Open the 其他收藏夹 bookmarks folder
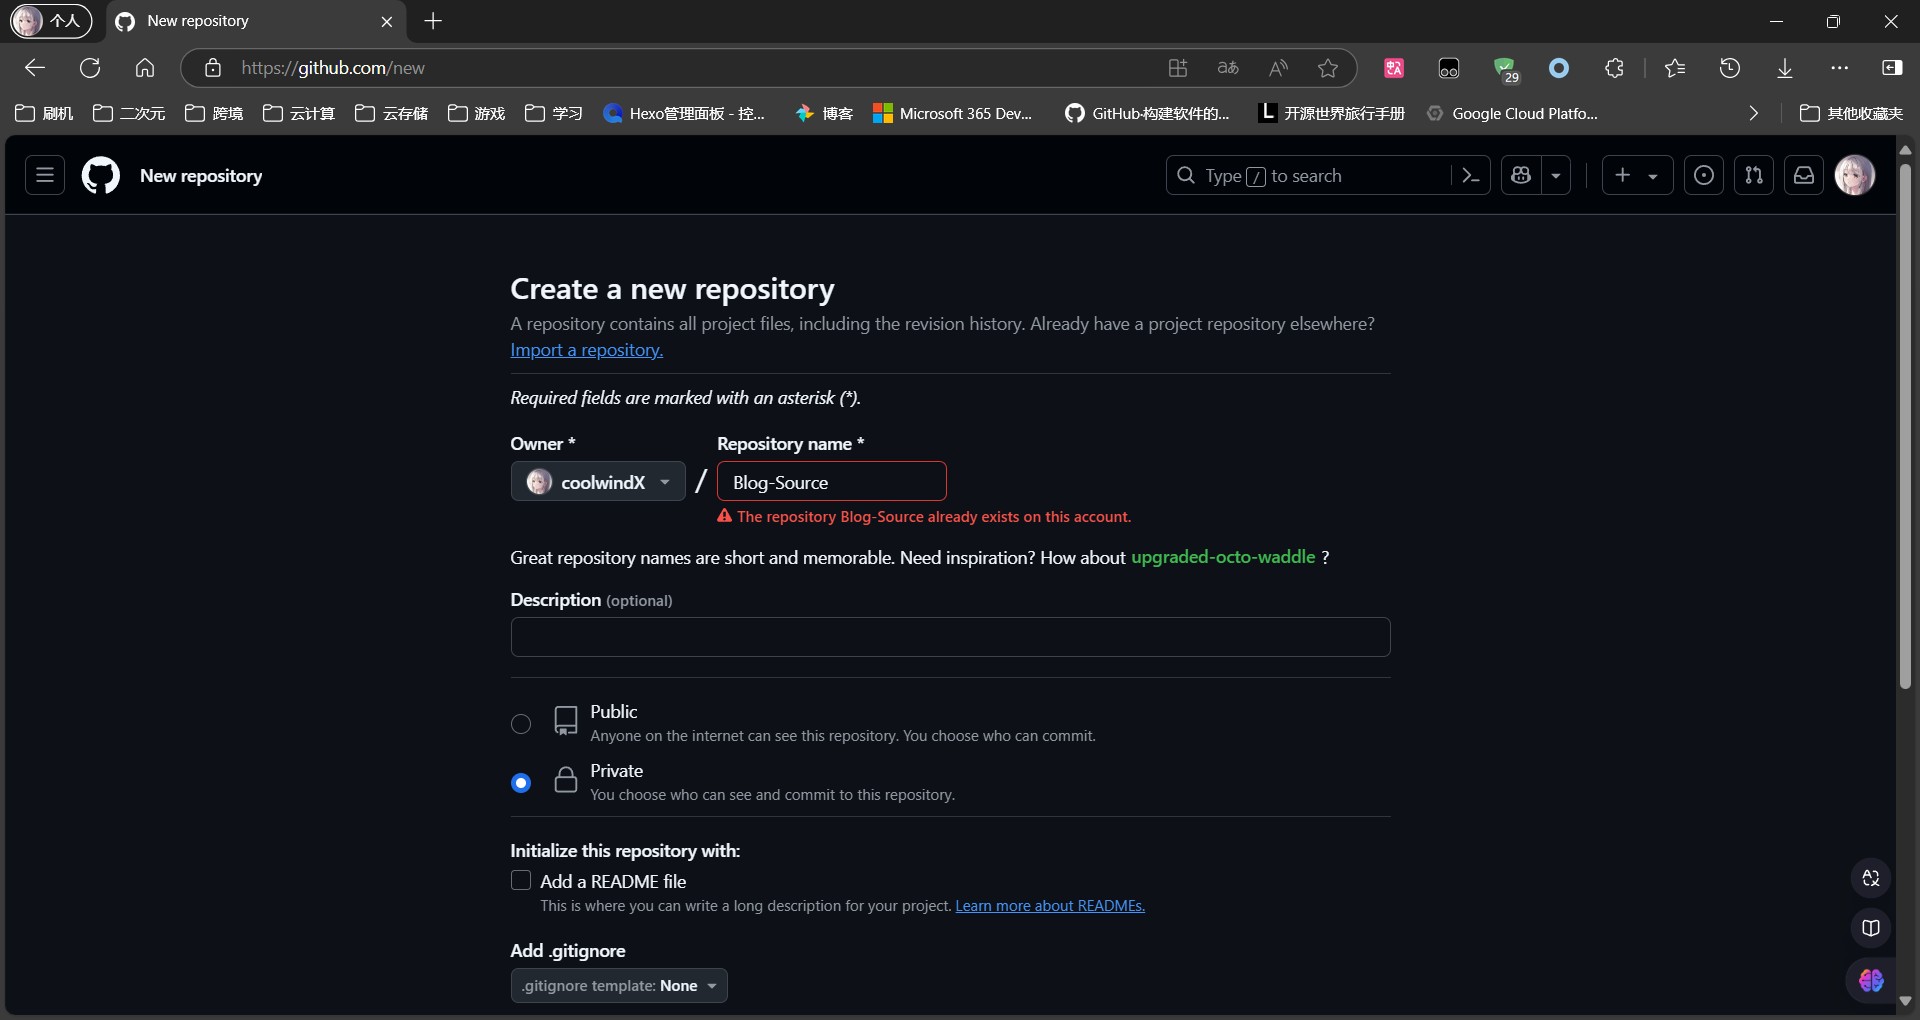This screenshot has height=1020, width=1920. (1851, 113)
